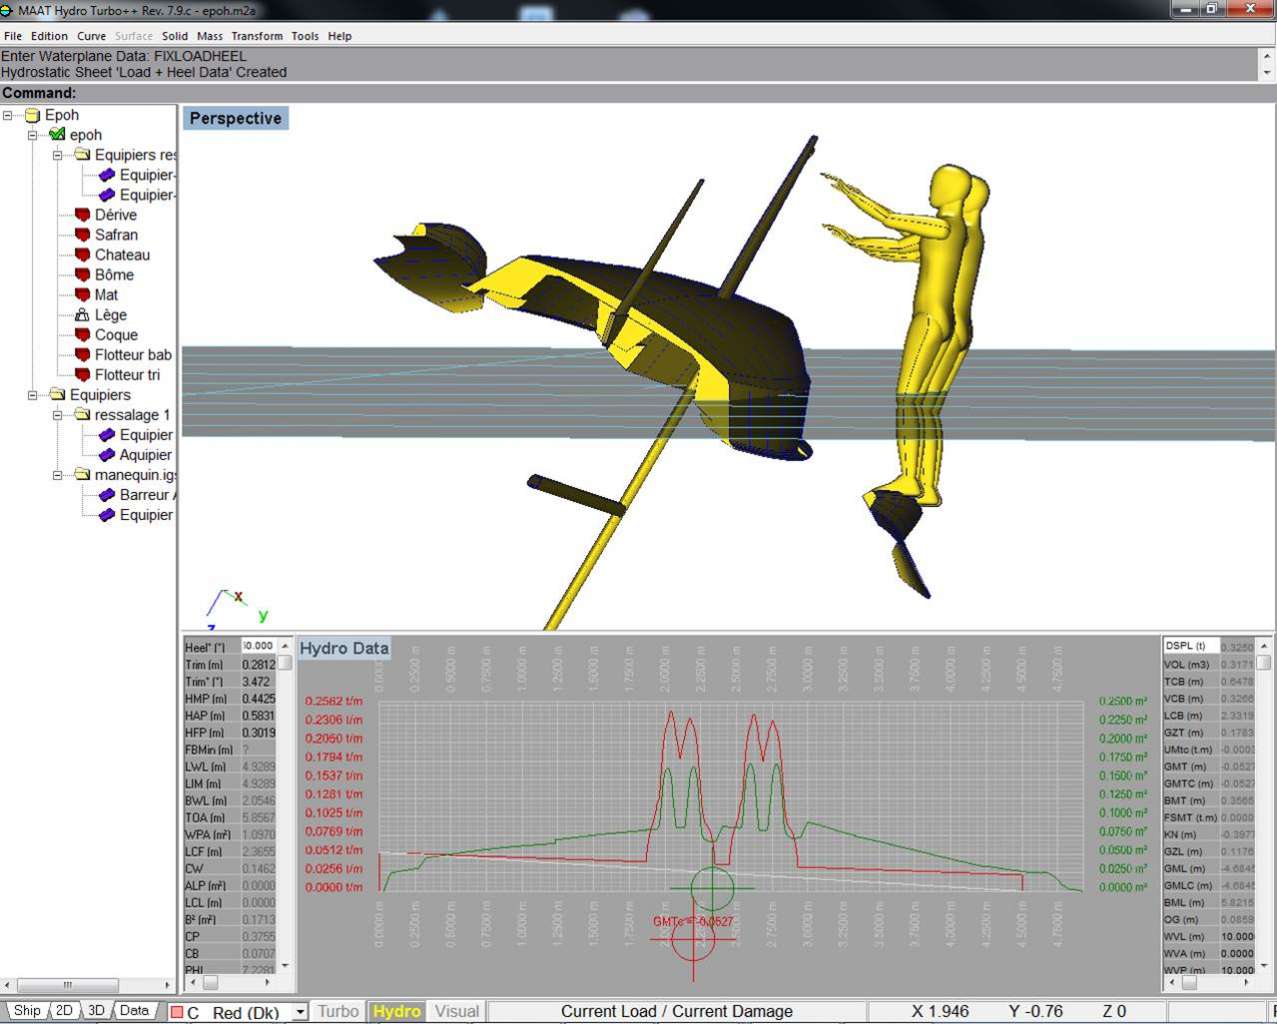The image size is (1277, 1024).
Task: Switch to the 3D tab
Action: [96, 1010]
